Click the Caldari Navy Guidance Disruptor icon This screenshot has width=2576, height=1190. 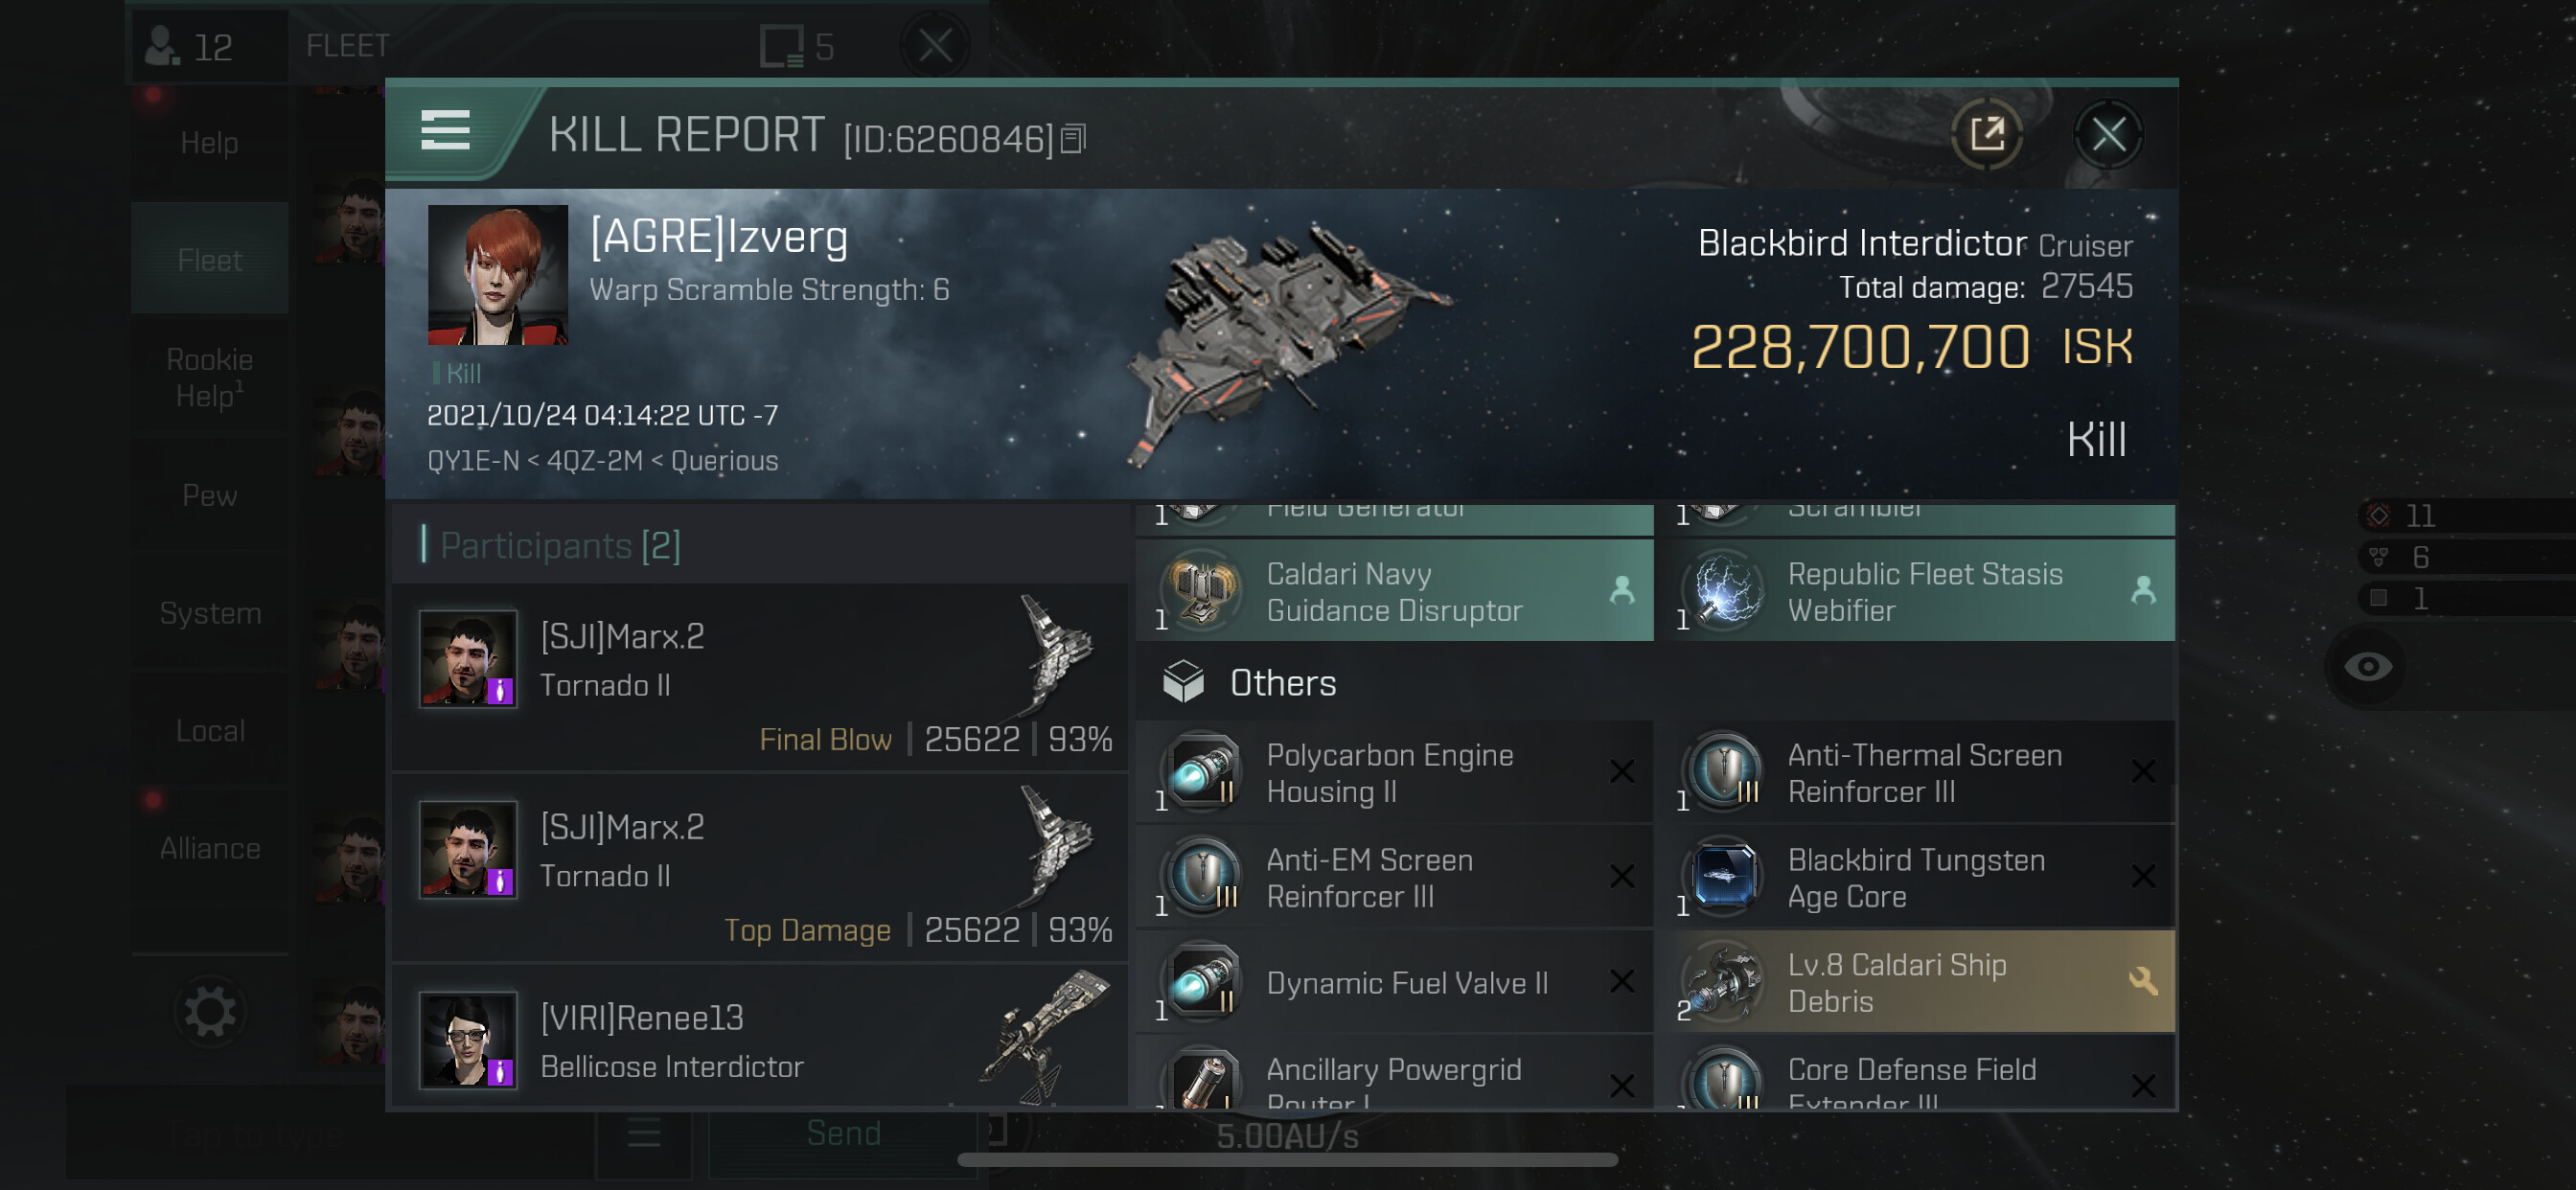[1202, 591]
